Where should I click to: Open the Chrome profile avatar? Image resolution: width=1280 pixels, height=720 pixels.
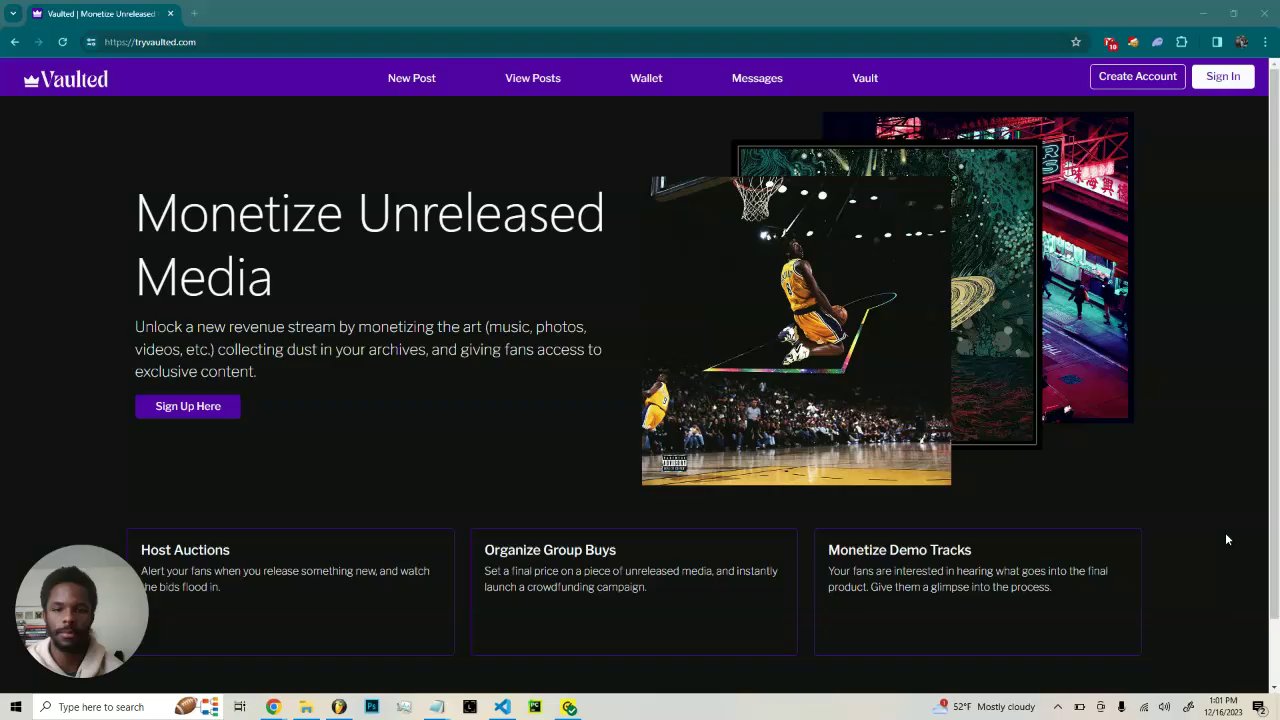pos(1241,42)
